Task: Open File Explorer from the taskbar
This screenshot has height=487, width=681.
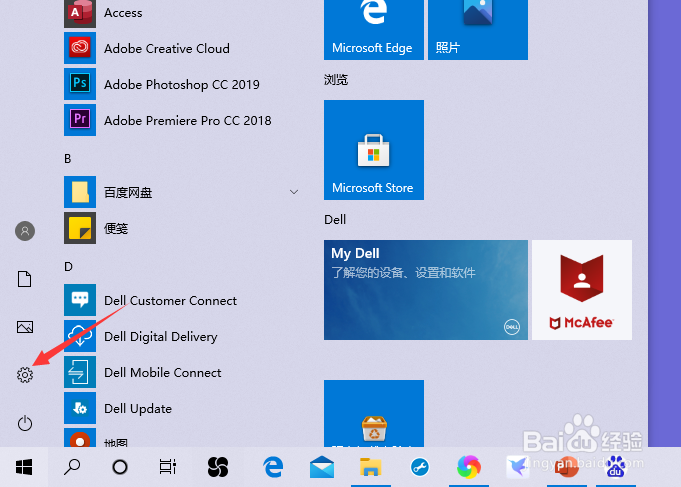Action: pyautogui.click(x=370, y=467)
